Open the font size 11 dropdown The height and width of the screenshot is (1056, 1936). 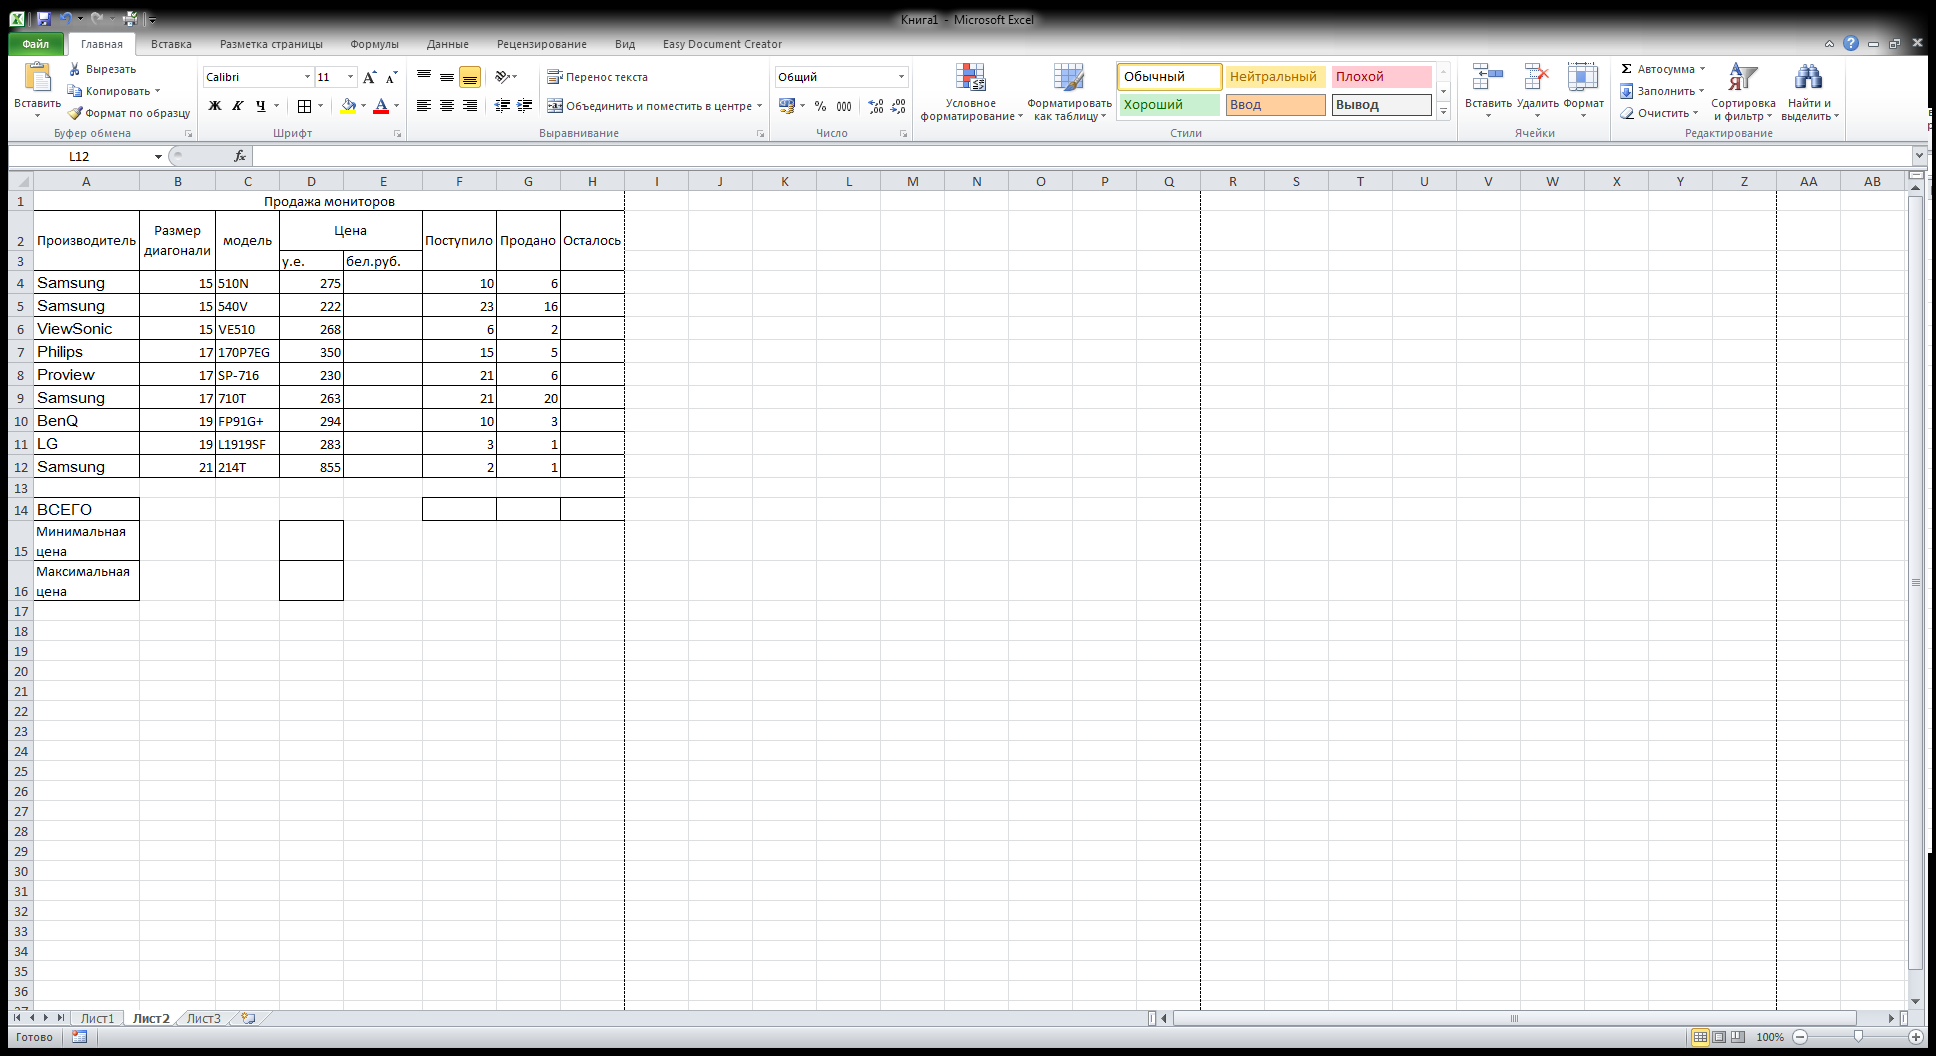350,77
